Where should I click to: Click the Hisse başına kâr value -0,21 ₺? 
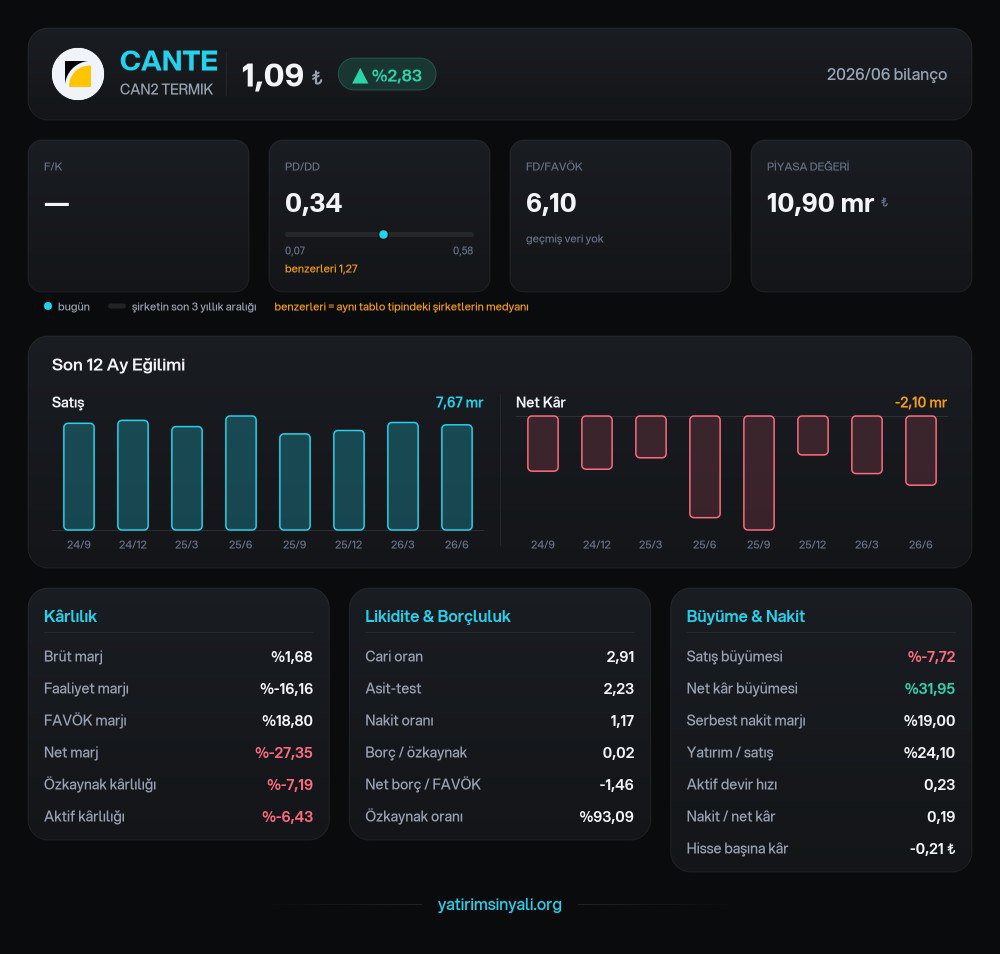pos(932,848)
